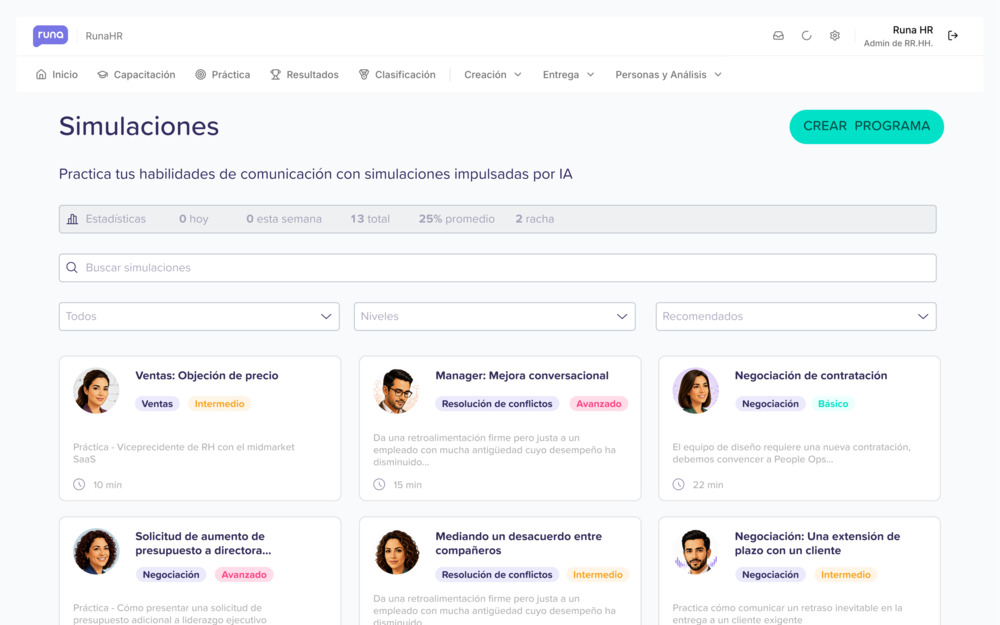Click the Buscar simulaciones search field

[497, 268]
